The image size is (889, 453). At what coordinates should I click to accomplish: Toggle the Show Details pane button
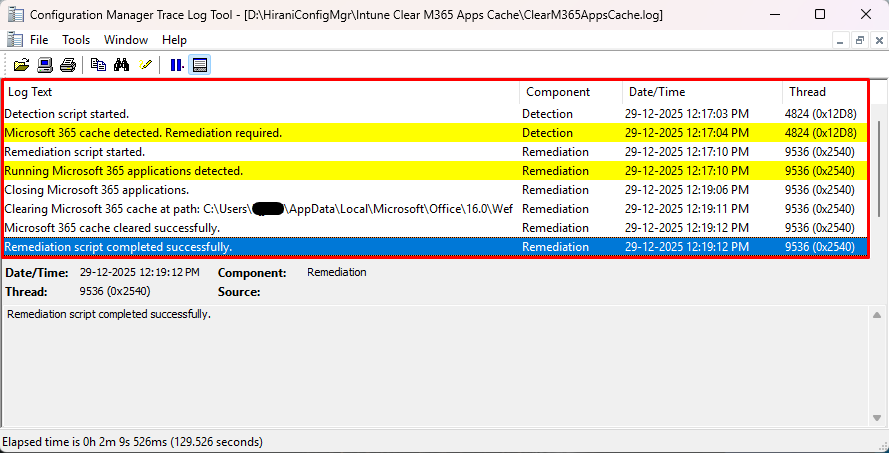click(x=200, y=65)
